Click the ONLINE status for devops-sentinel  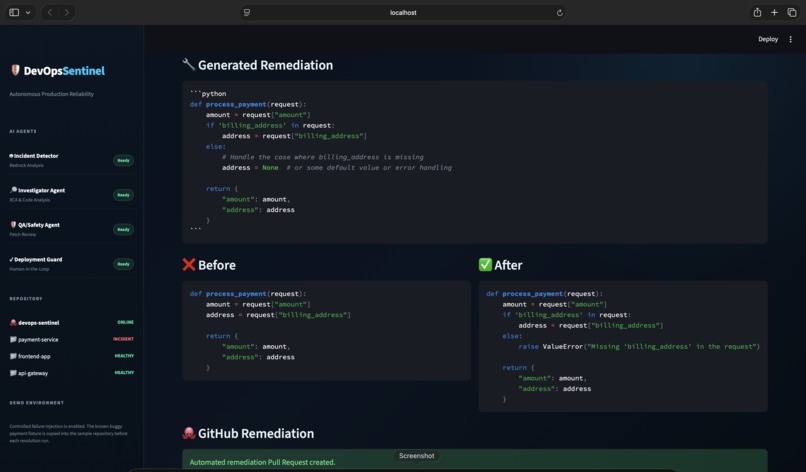(x=125, y=322)
